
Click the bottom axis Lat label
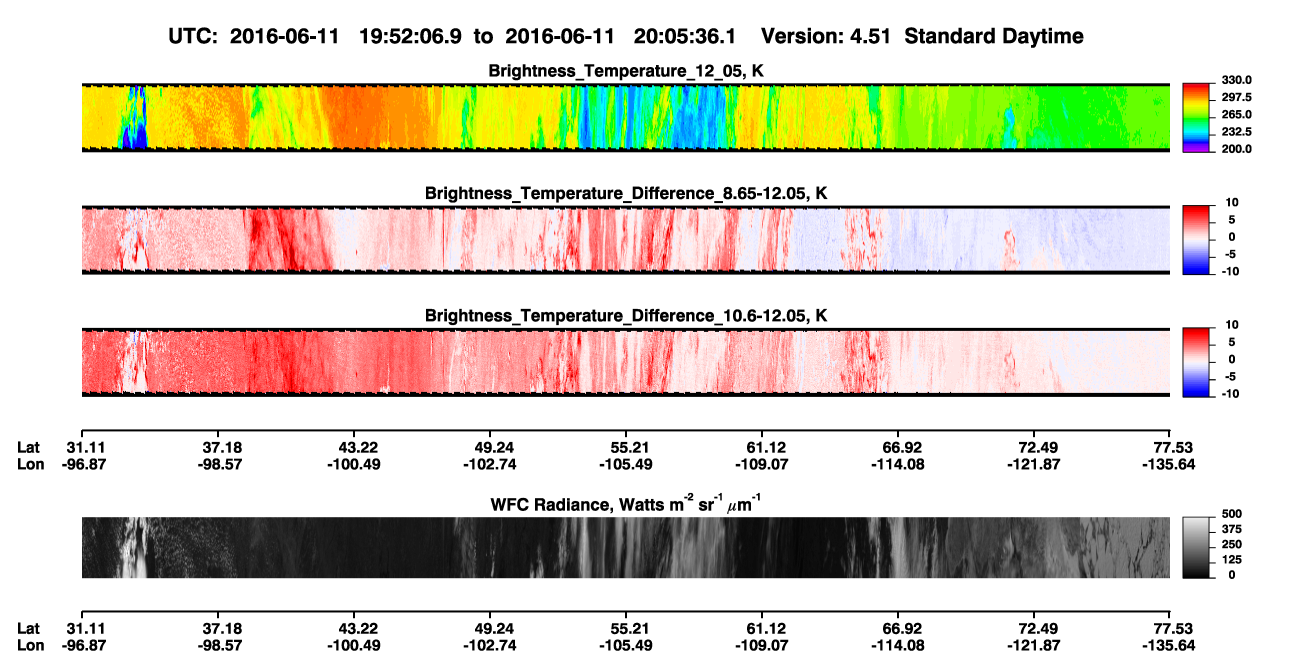point(29,628)
